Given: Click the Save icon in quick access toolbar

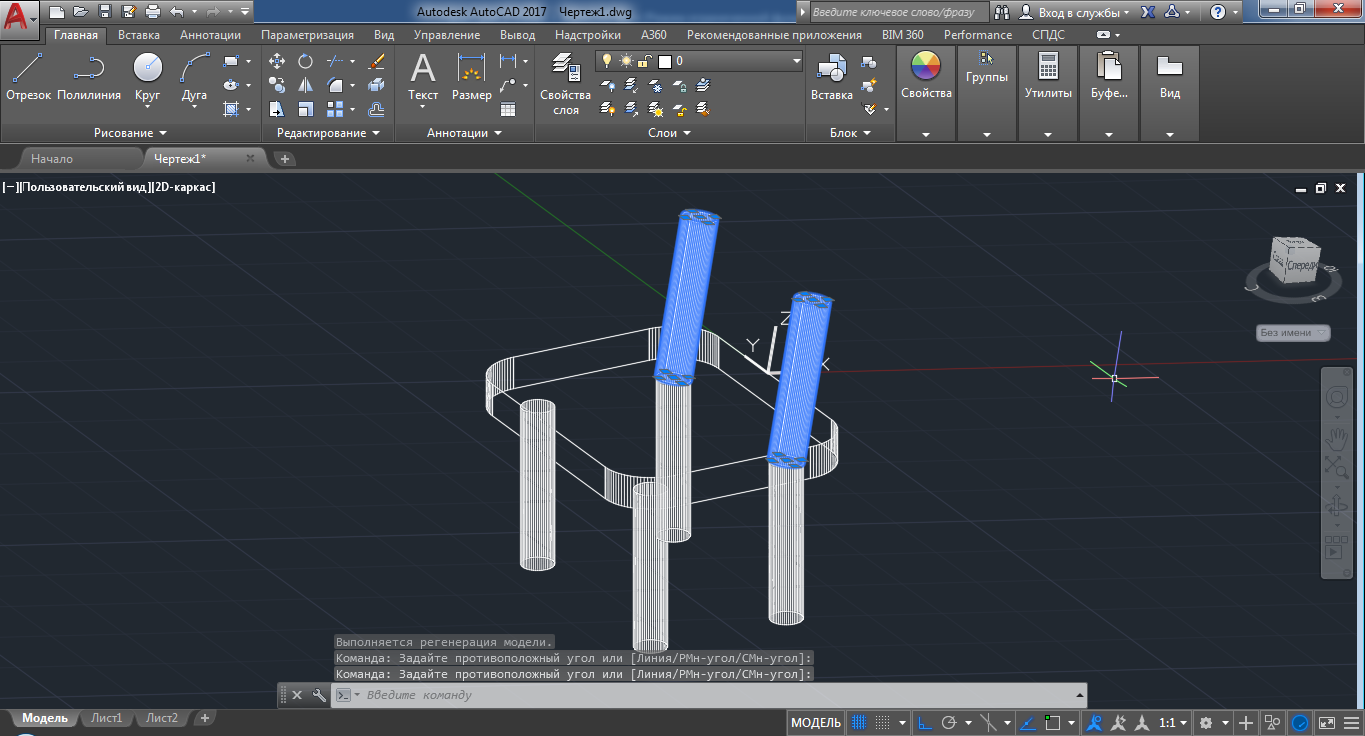Looking at the screenshot, I should (x=104, y=12).
